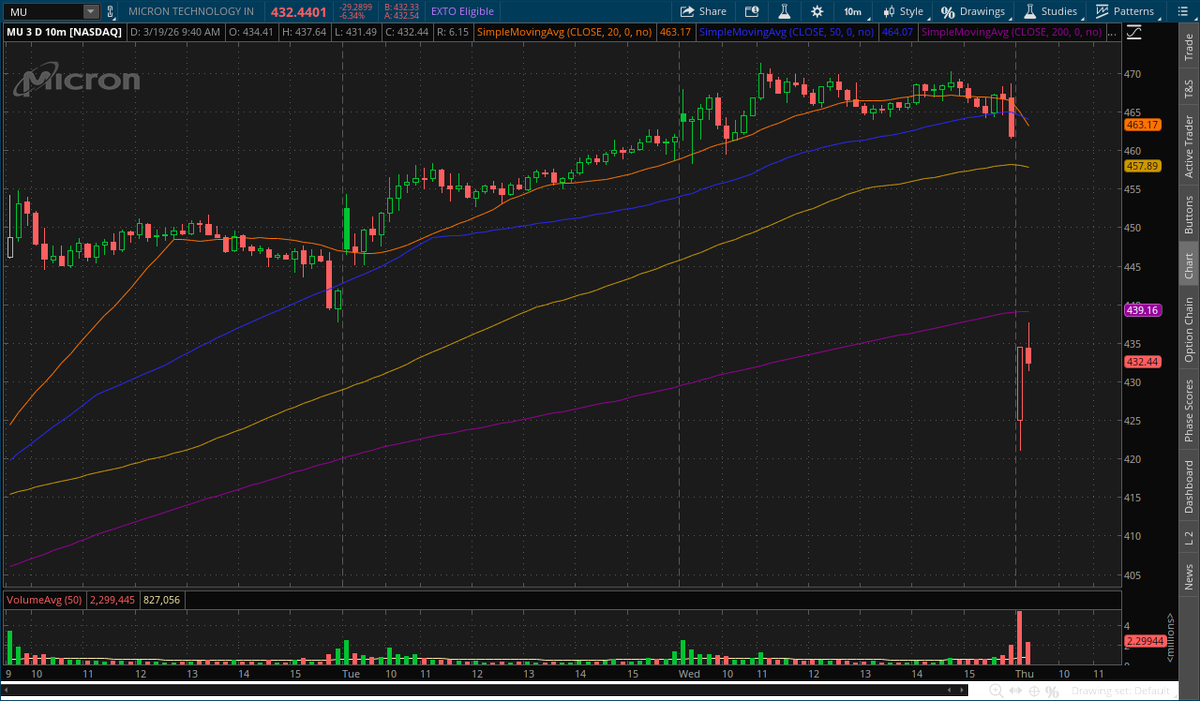Click the 463.17 orange price bubble on axis
The width and height of the screenshot is (1200, 701).
coord(1141,125)
